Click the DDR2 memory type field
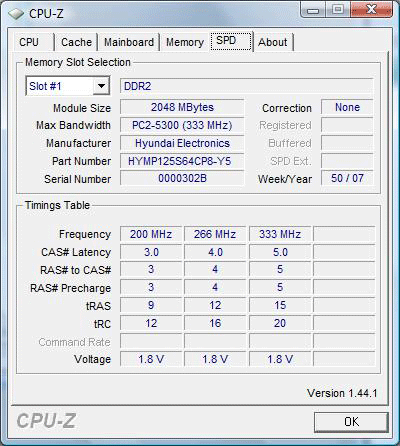400x446 pixels. (x=246, y=86)
